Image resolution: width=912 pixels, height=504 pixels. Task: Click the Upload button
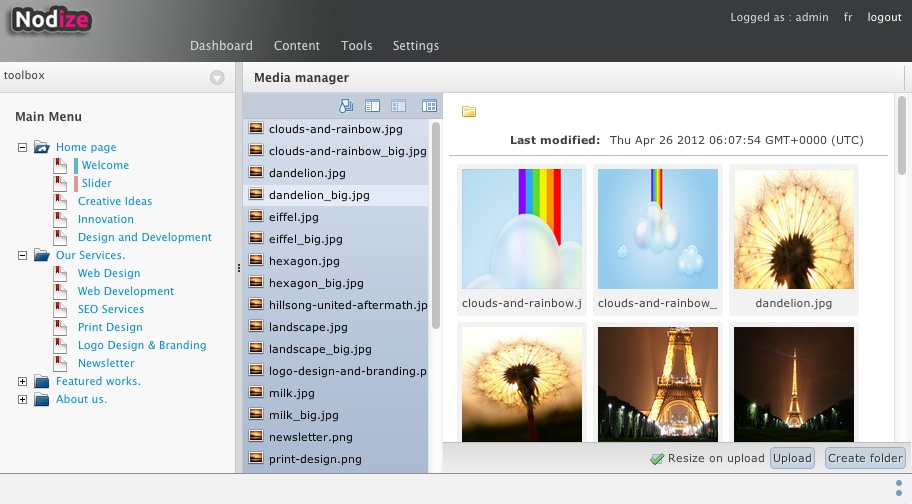[x=792, y=458]
